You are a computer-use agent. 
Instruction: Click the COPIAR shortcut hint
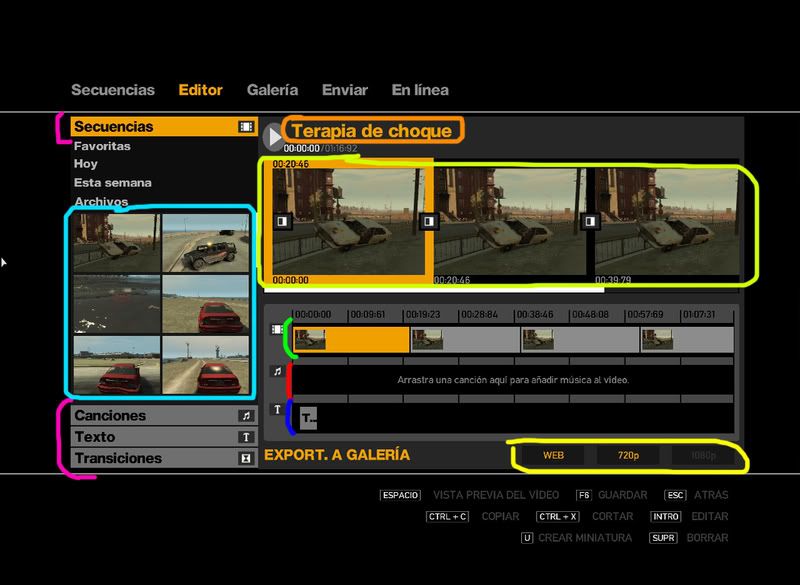[x=473, y=517]
